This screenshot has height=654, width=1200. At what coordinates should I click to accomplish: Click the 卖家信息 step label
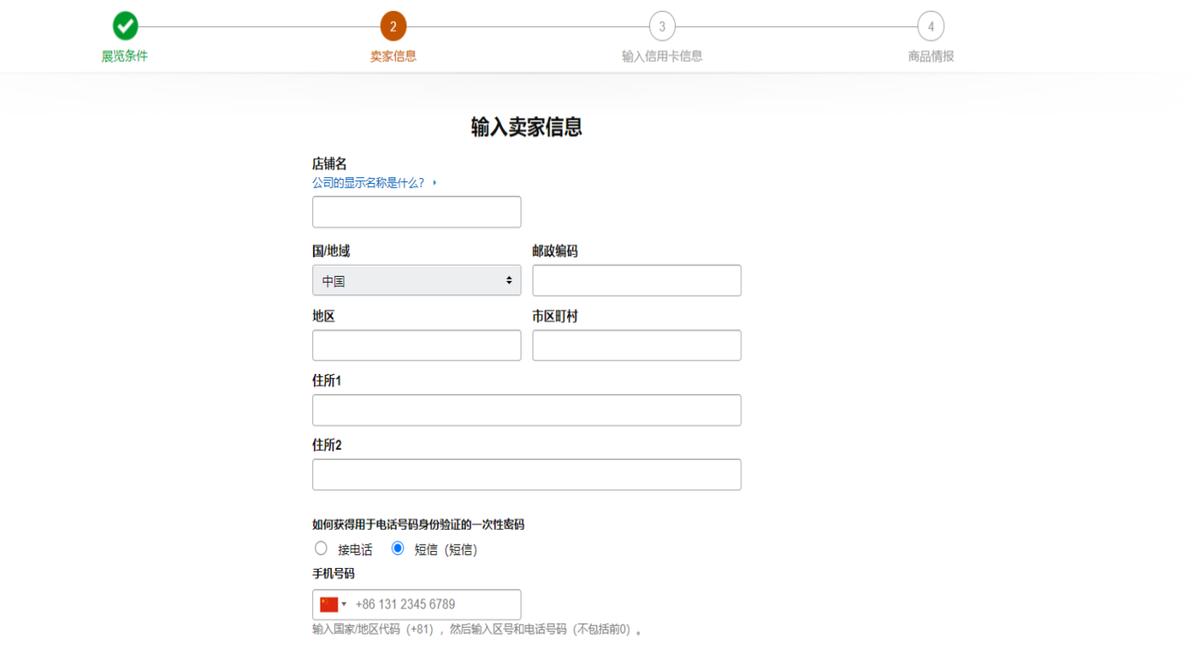[393, 56]
